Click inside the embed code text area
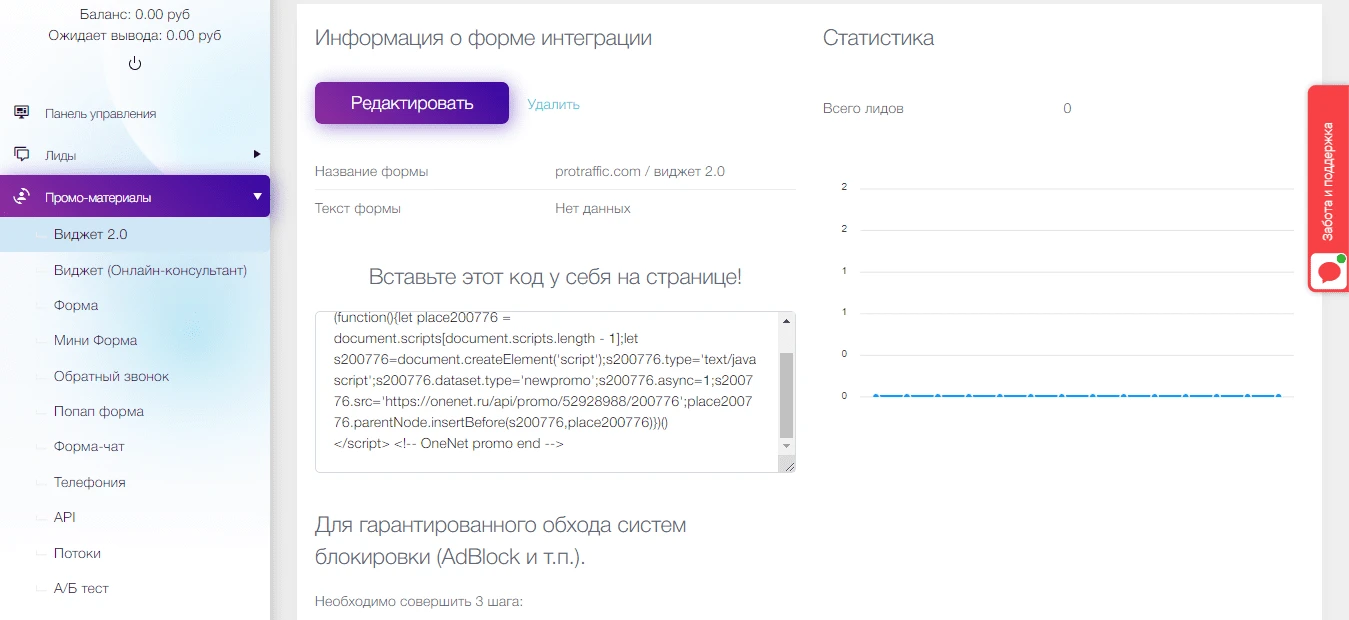 pyautogui.click(x=546, y=391)
